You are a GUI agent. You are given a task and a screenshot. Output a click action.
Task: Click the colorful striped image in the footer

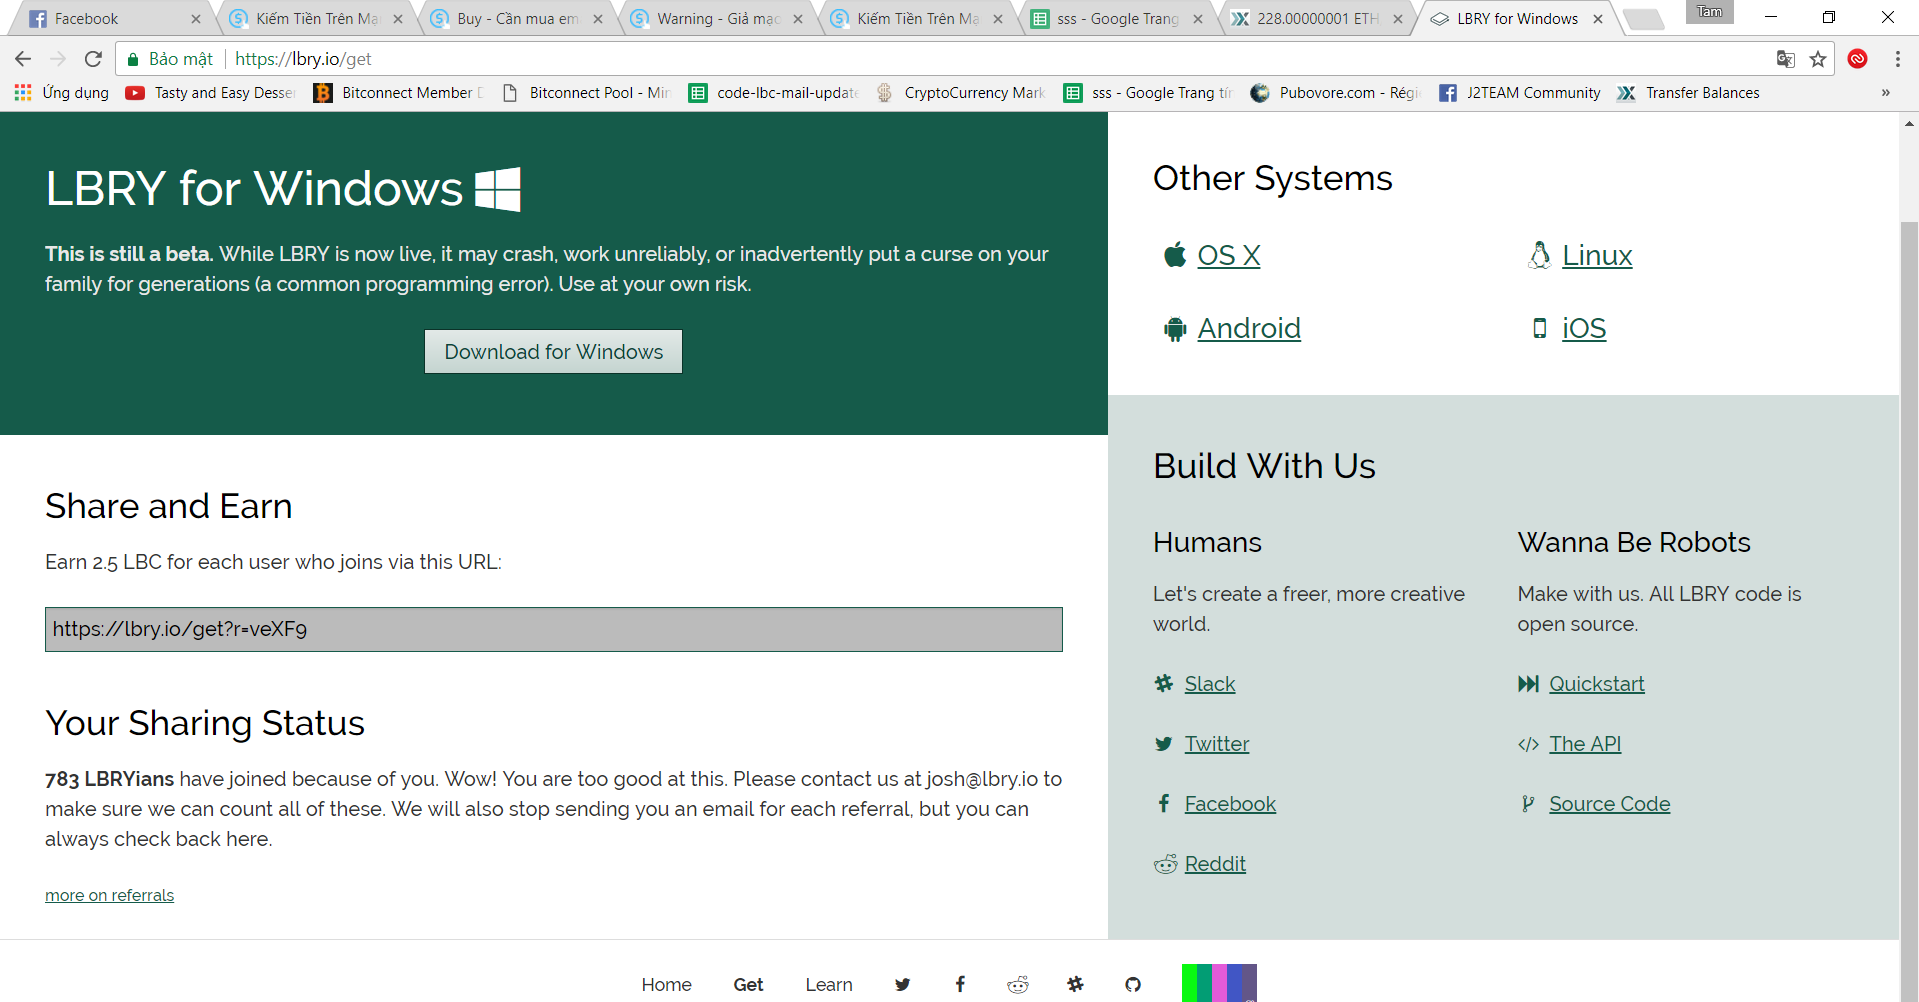pyautogui.click(x=1218, y=983)
